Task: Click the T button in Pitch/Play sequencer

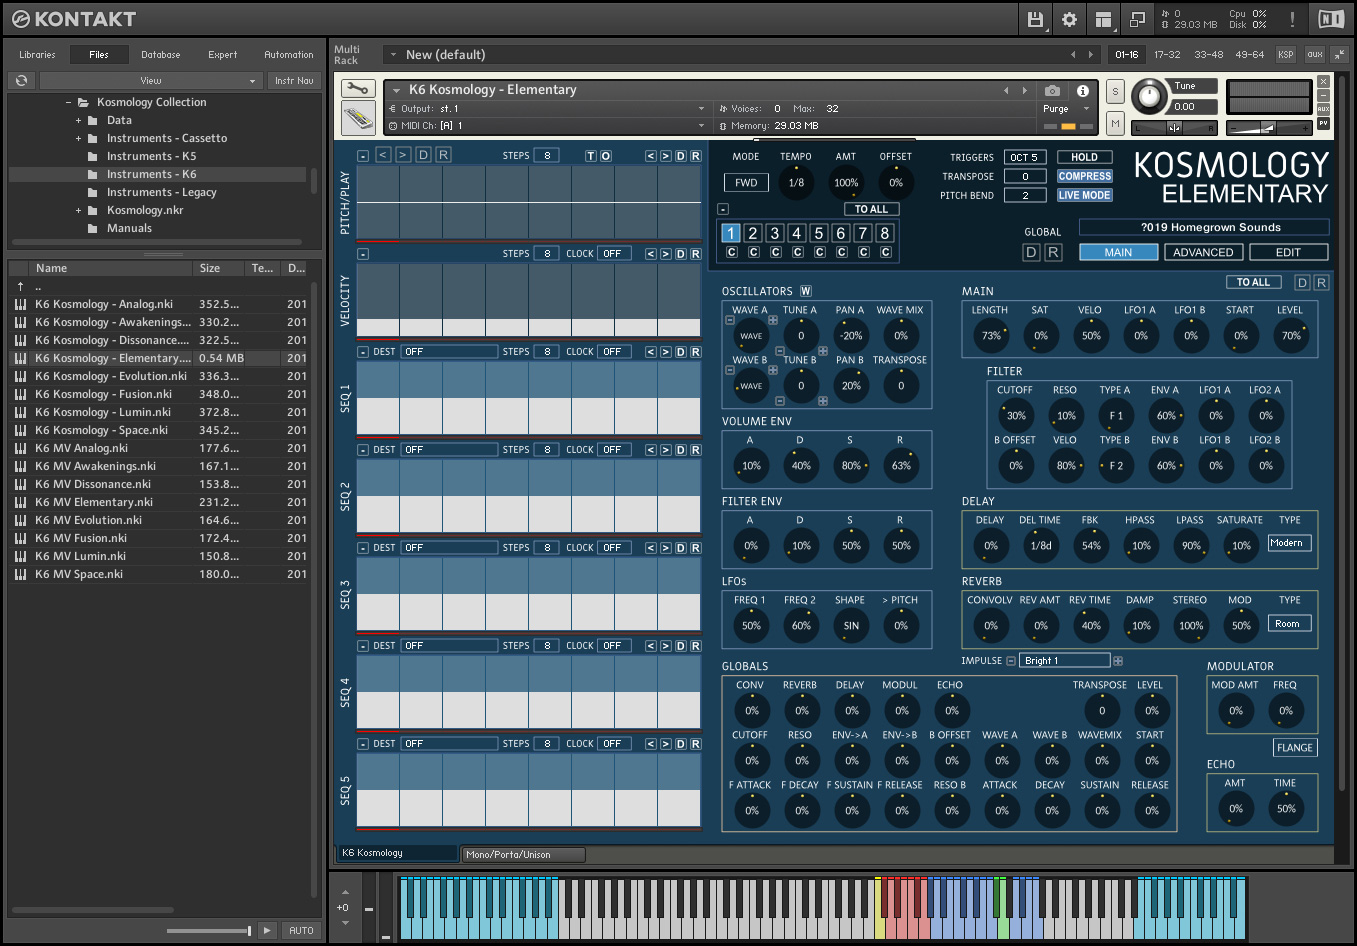Action: click(590, 156)
